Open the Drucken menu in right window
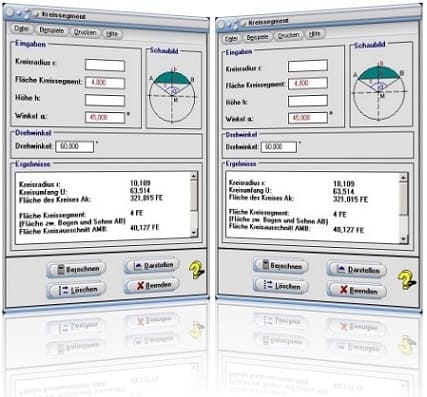The image size is (427, 397). [289, 36]
